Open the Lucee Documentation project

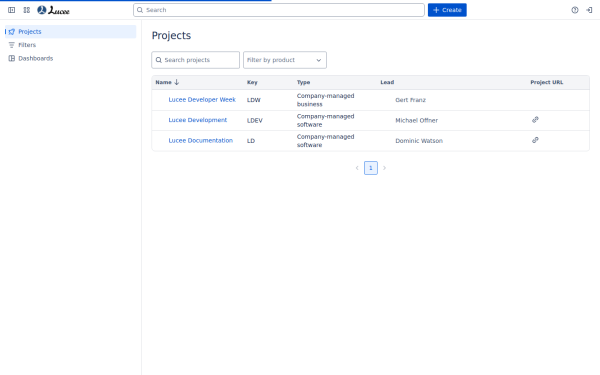[201, 140]
